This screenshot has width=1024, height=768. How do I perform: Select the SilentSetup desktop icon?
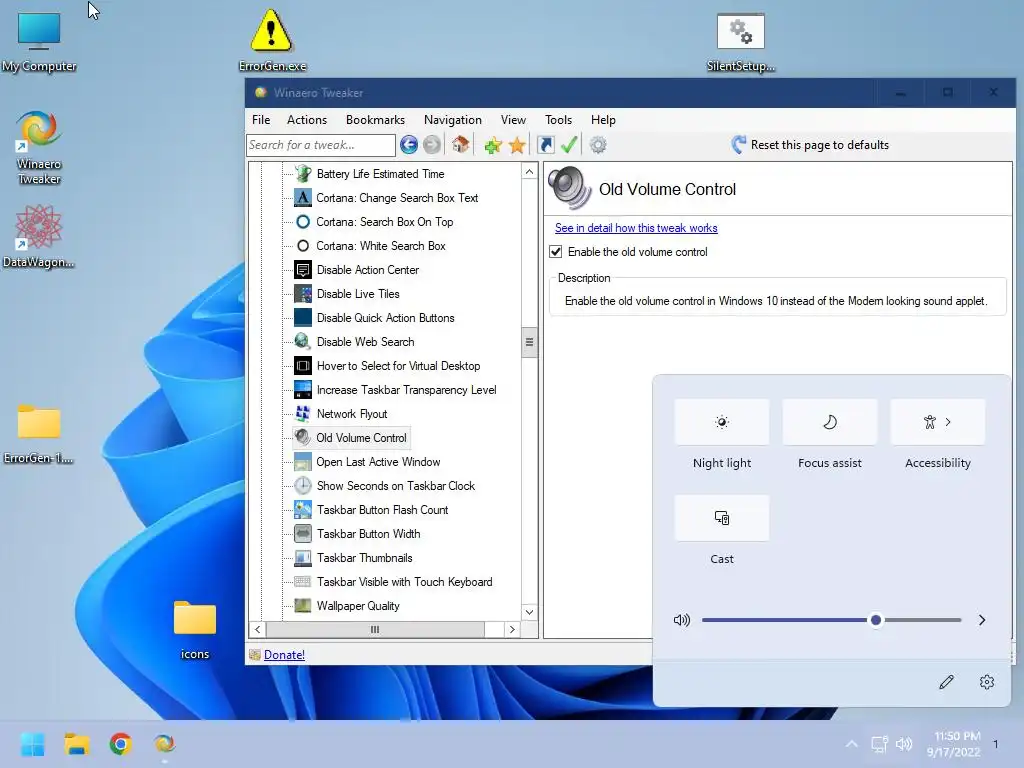[741, 41]
